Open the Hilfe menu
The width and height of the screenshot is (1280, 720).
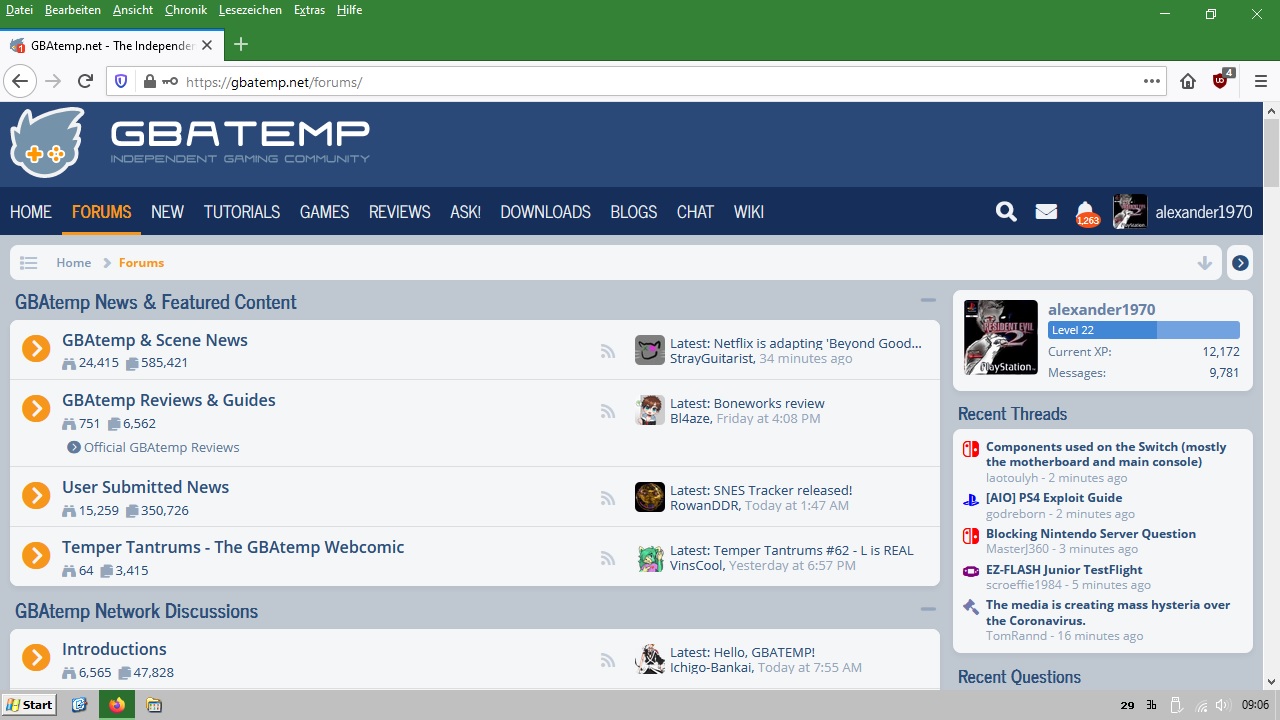[x=350, y=10]
